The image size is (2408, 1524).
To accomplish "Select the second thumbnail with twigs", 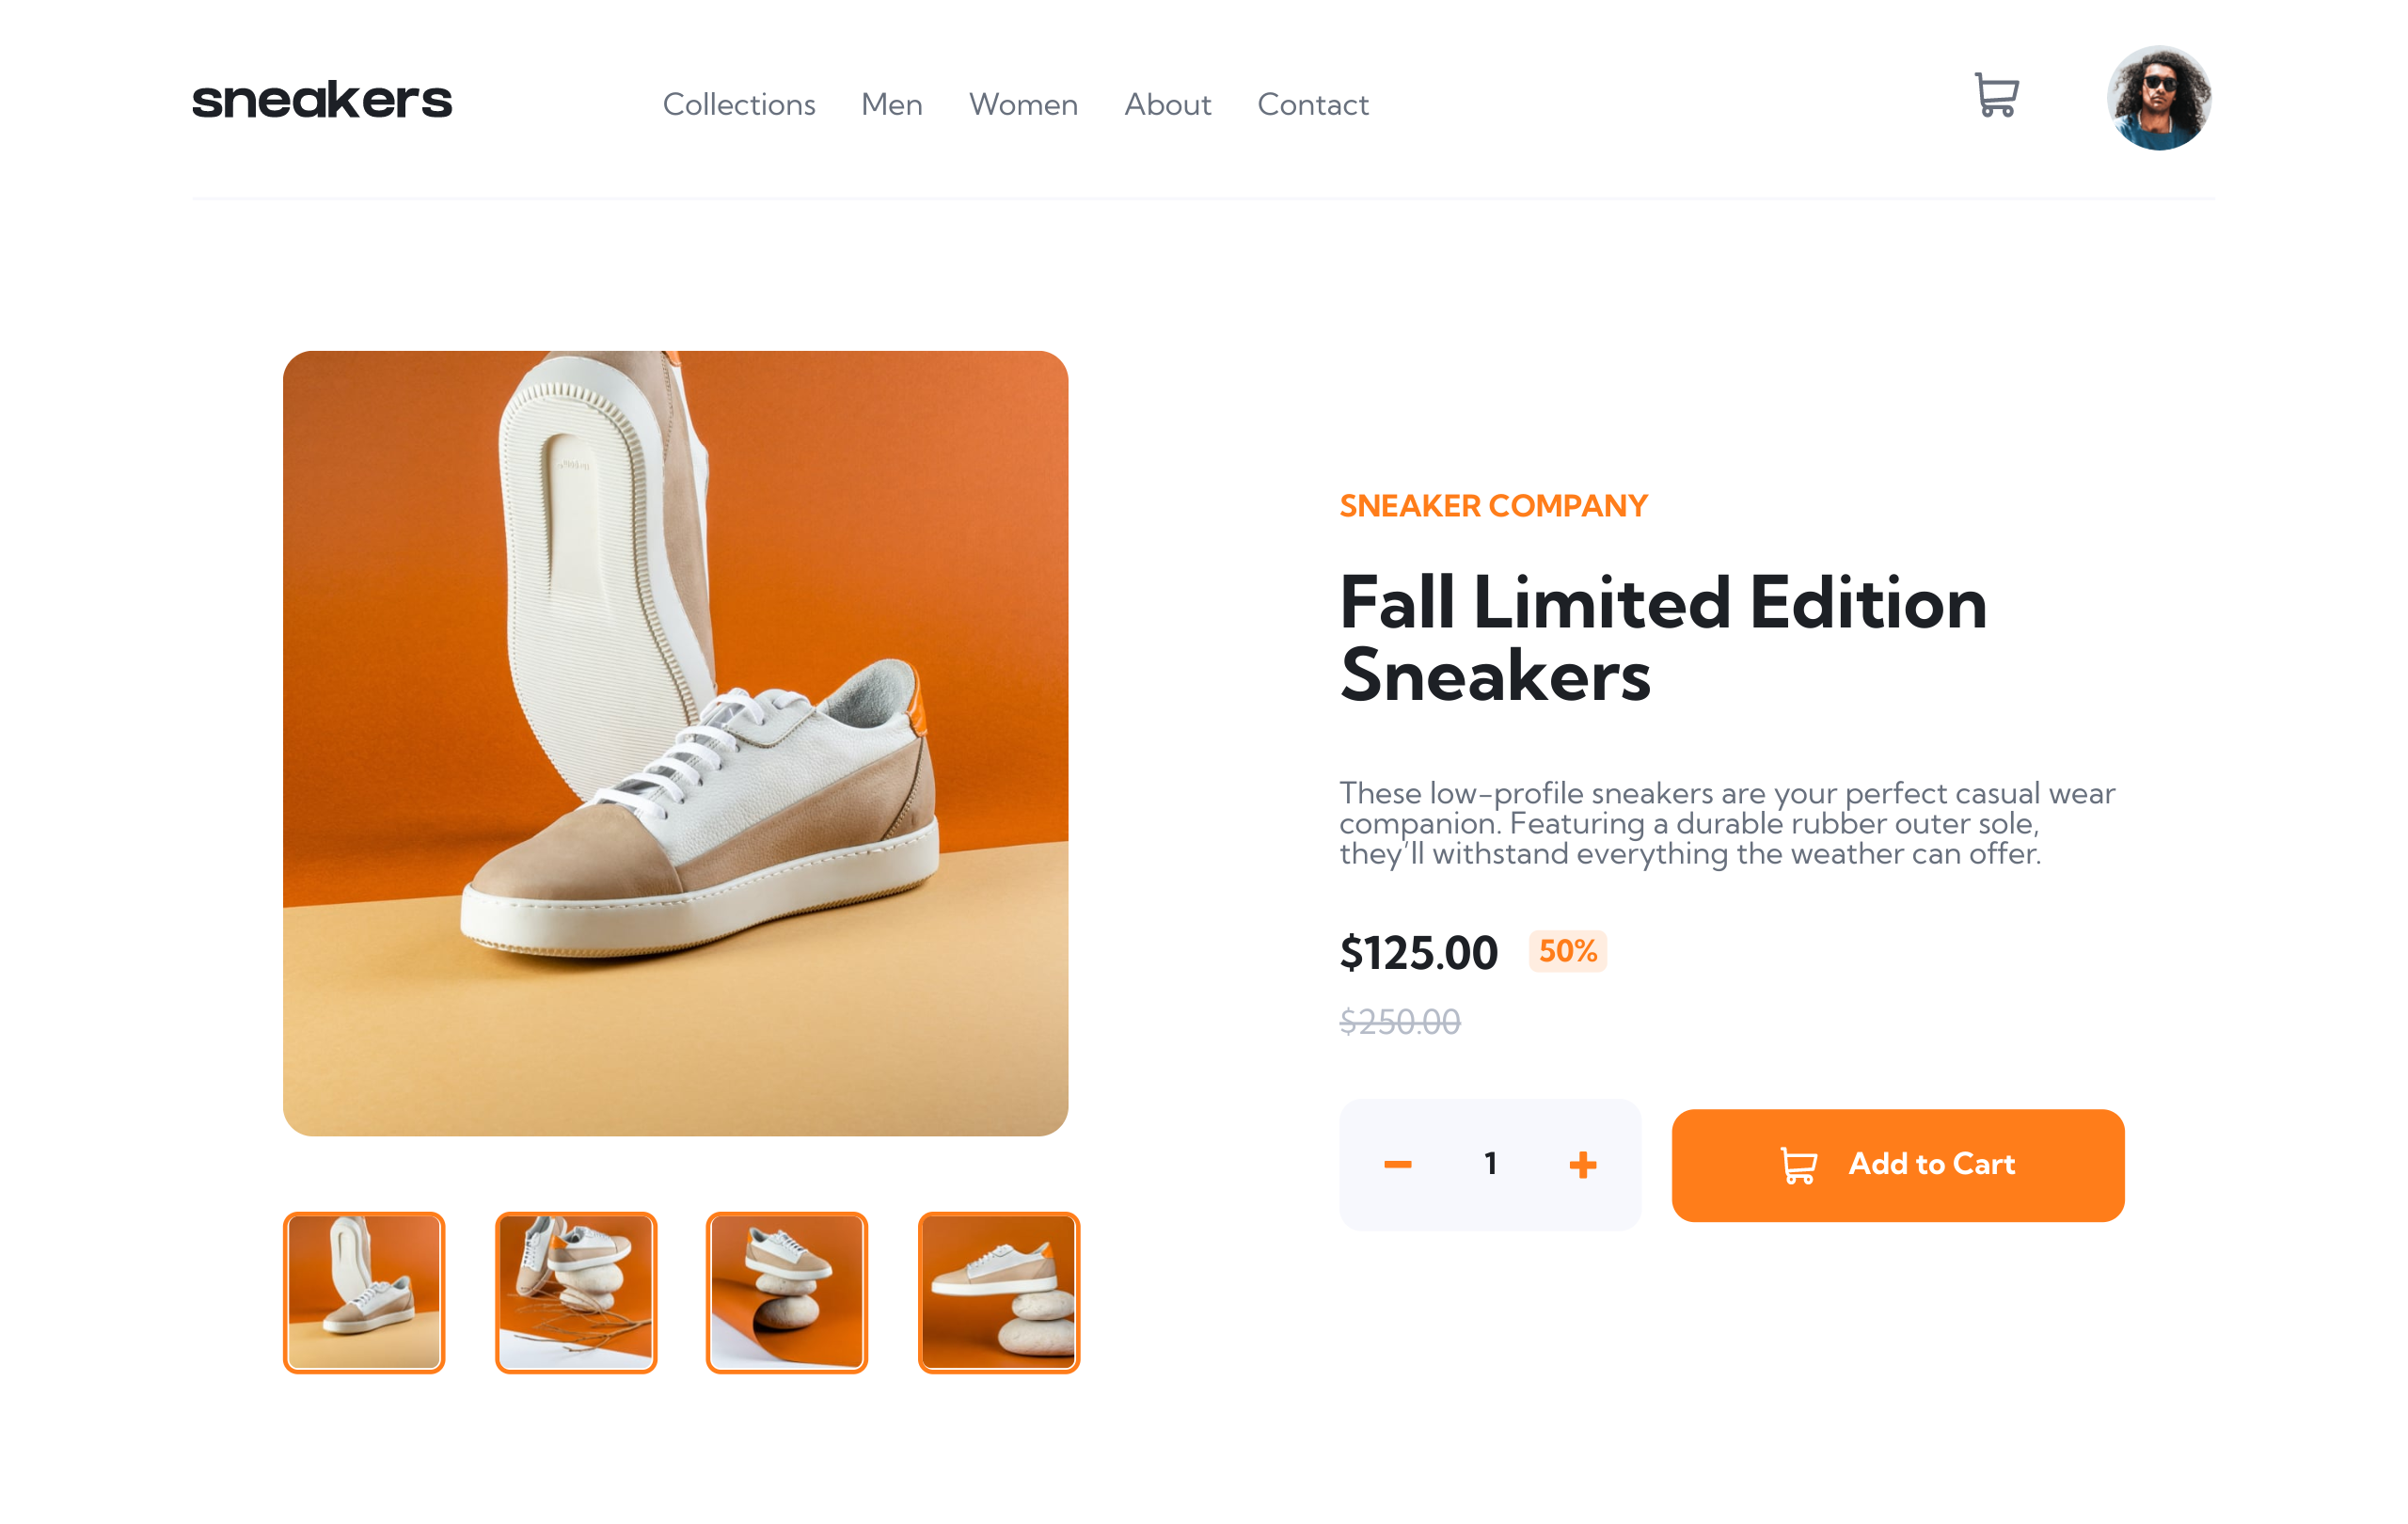I will click(576, 1292).
